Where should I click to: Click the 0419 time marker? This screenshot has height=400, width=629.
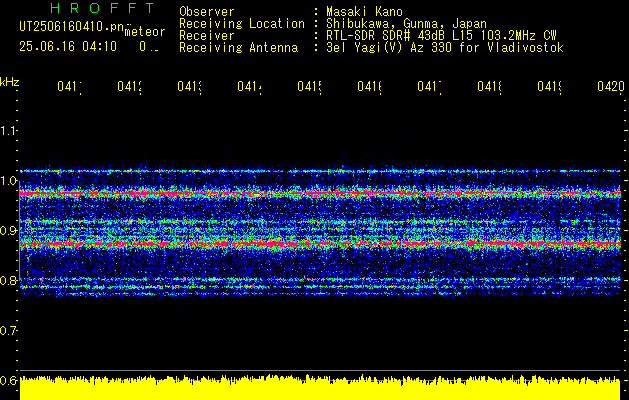tap(550, 87)
